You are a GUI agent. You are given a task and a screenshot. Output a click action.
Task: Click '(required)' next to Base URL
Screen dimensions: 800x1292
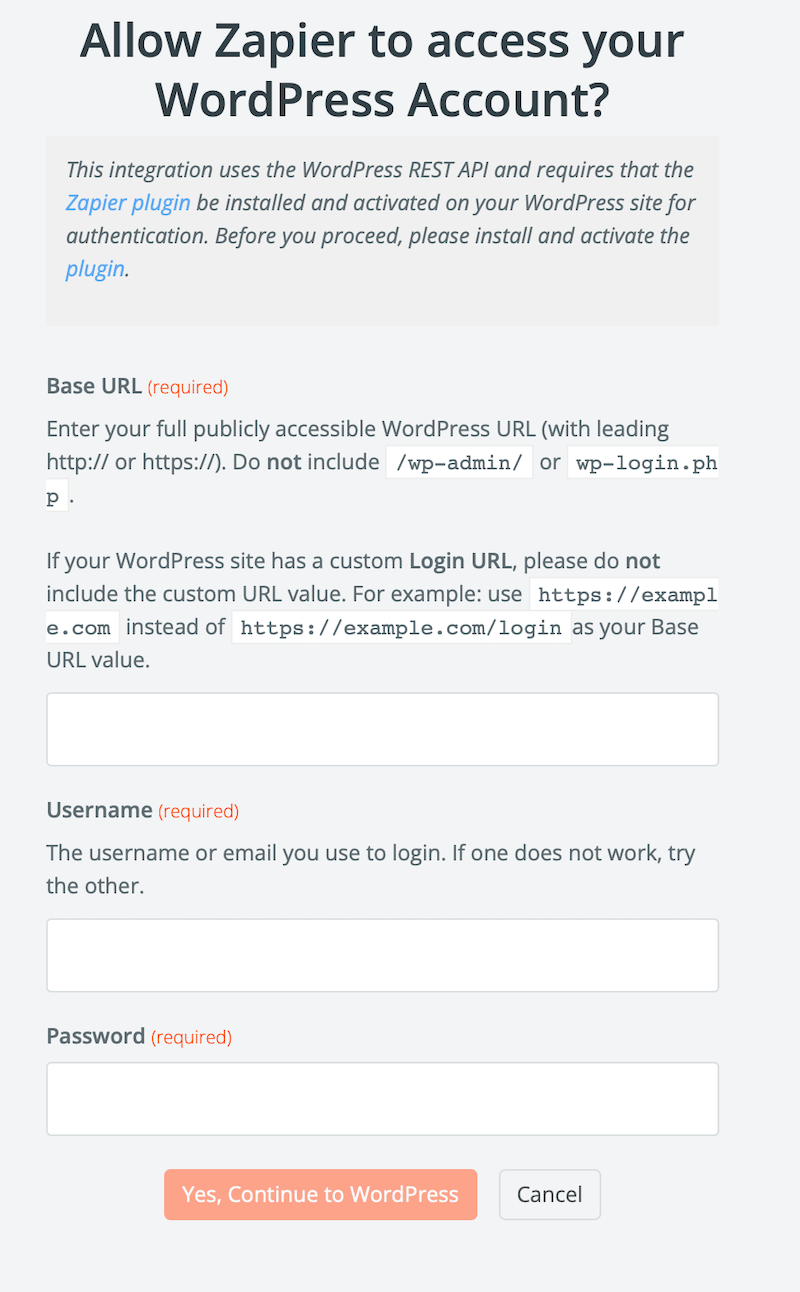pyautogui.click(x=188, y=387)
